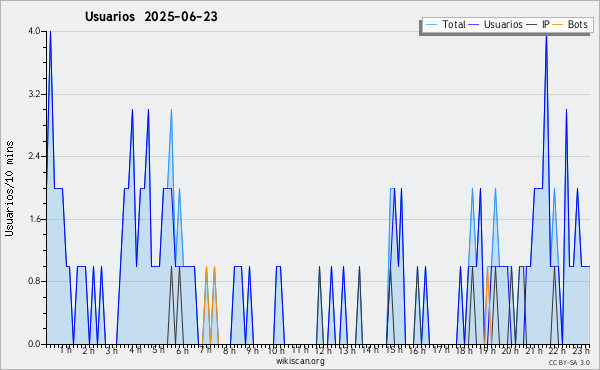Click the '21 h' x-axis tick label
The image size is (600, 370).
(x=534, y=351)
